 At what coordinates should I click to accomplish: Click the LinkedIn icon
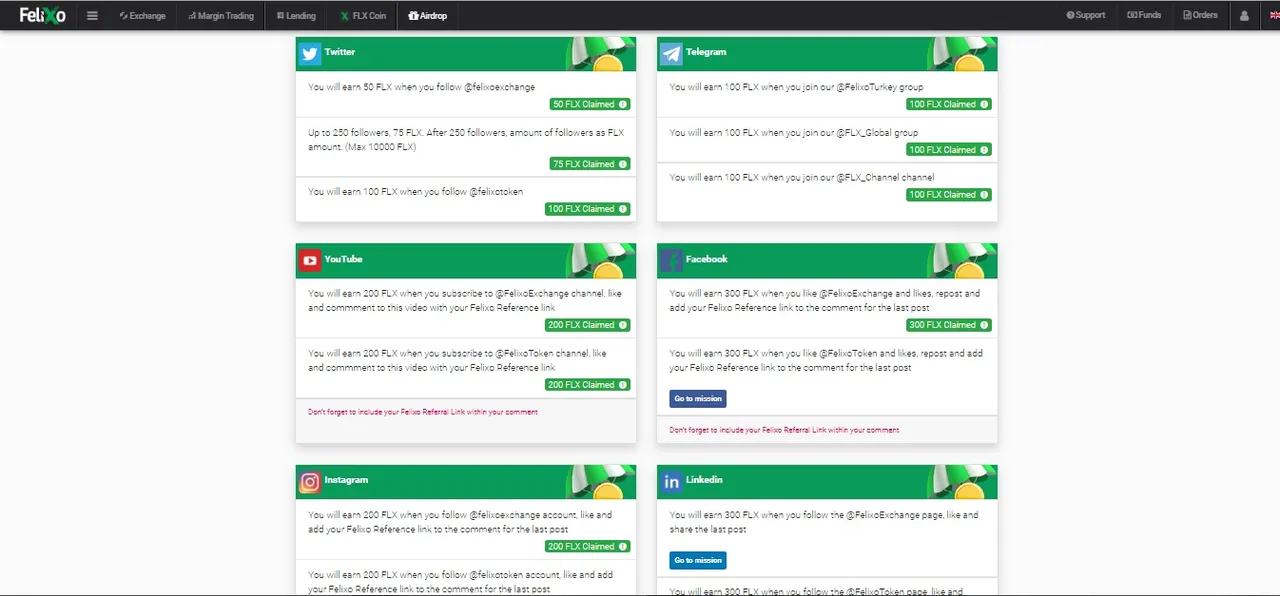pos(671,482)
